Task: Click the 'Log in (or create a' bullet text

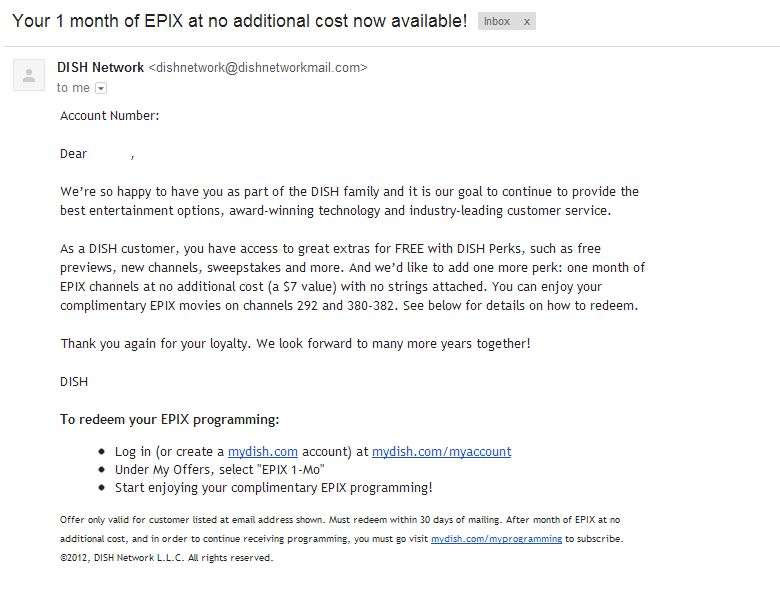Action: coord(170,451)
